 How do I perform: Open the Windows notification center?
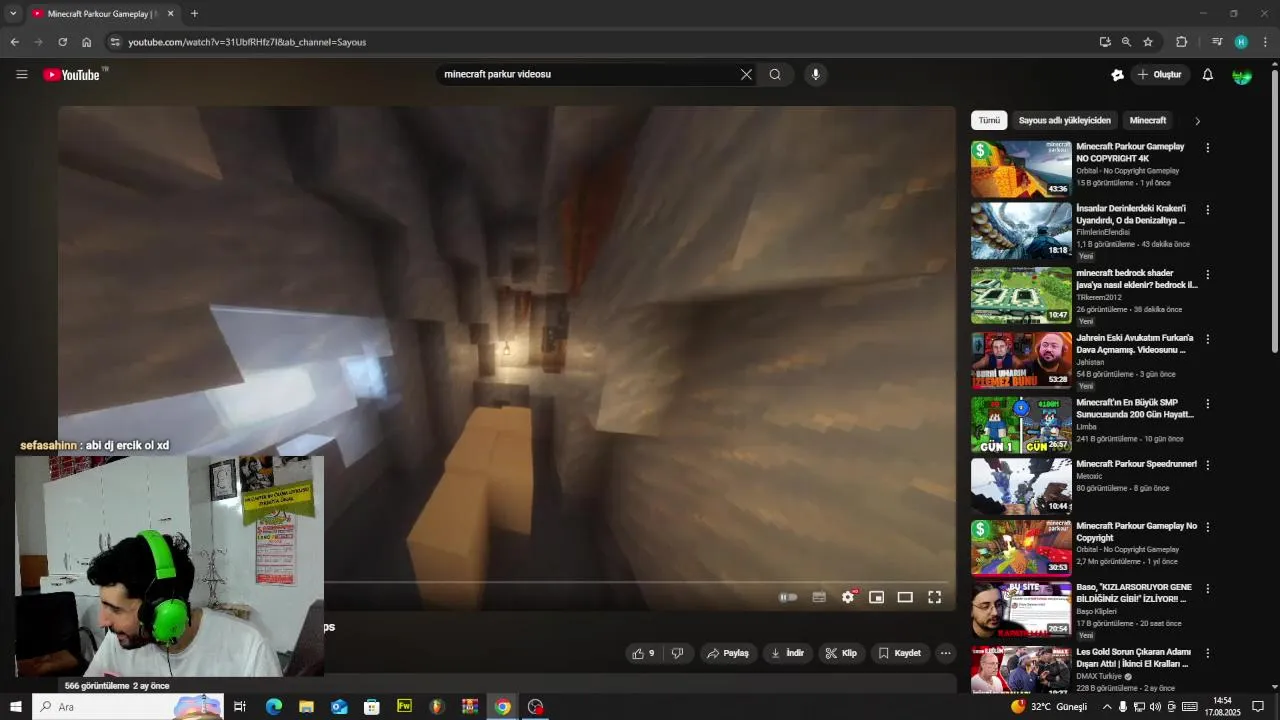pos(1258,707)
